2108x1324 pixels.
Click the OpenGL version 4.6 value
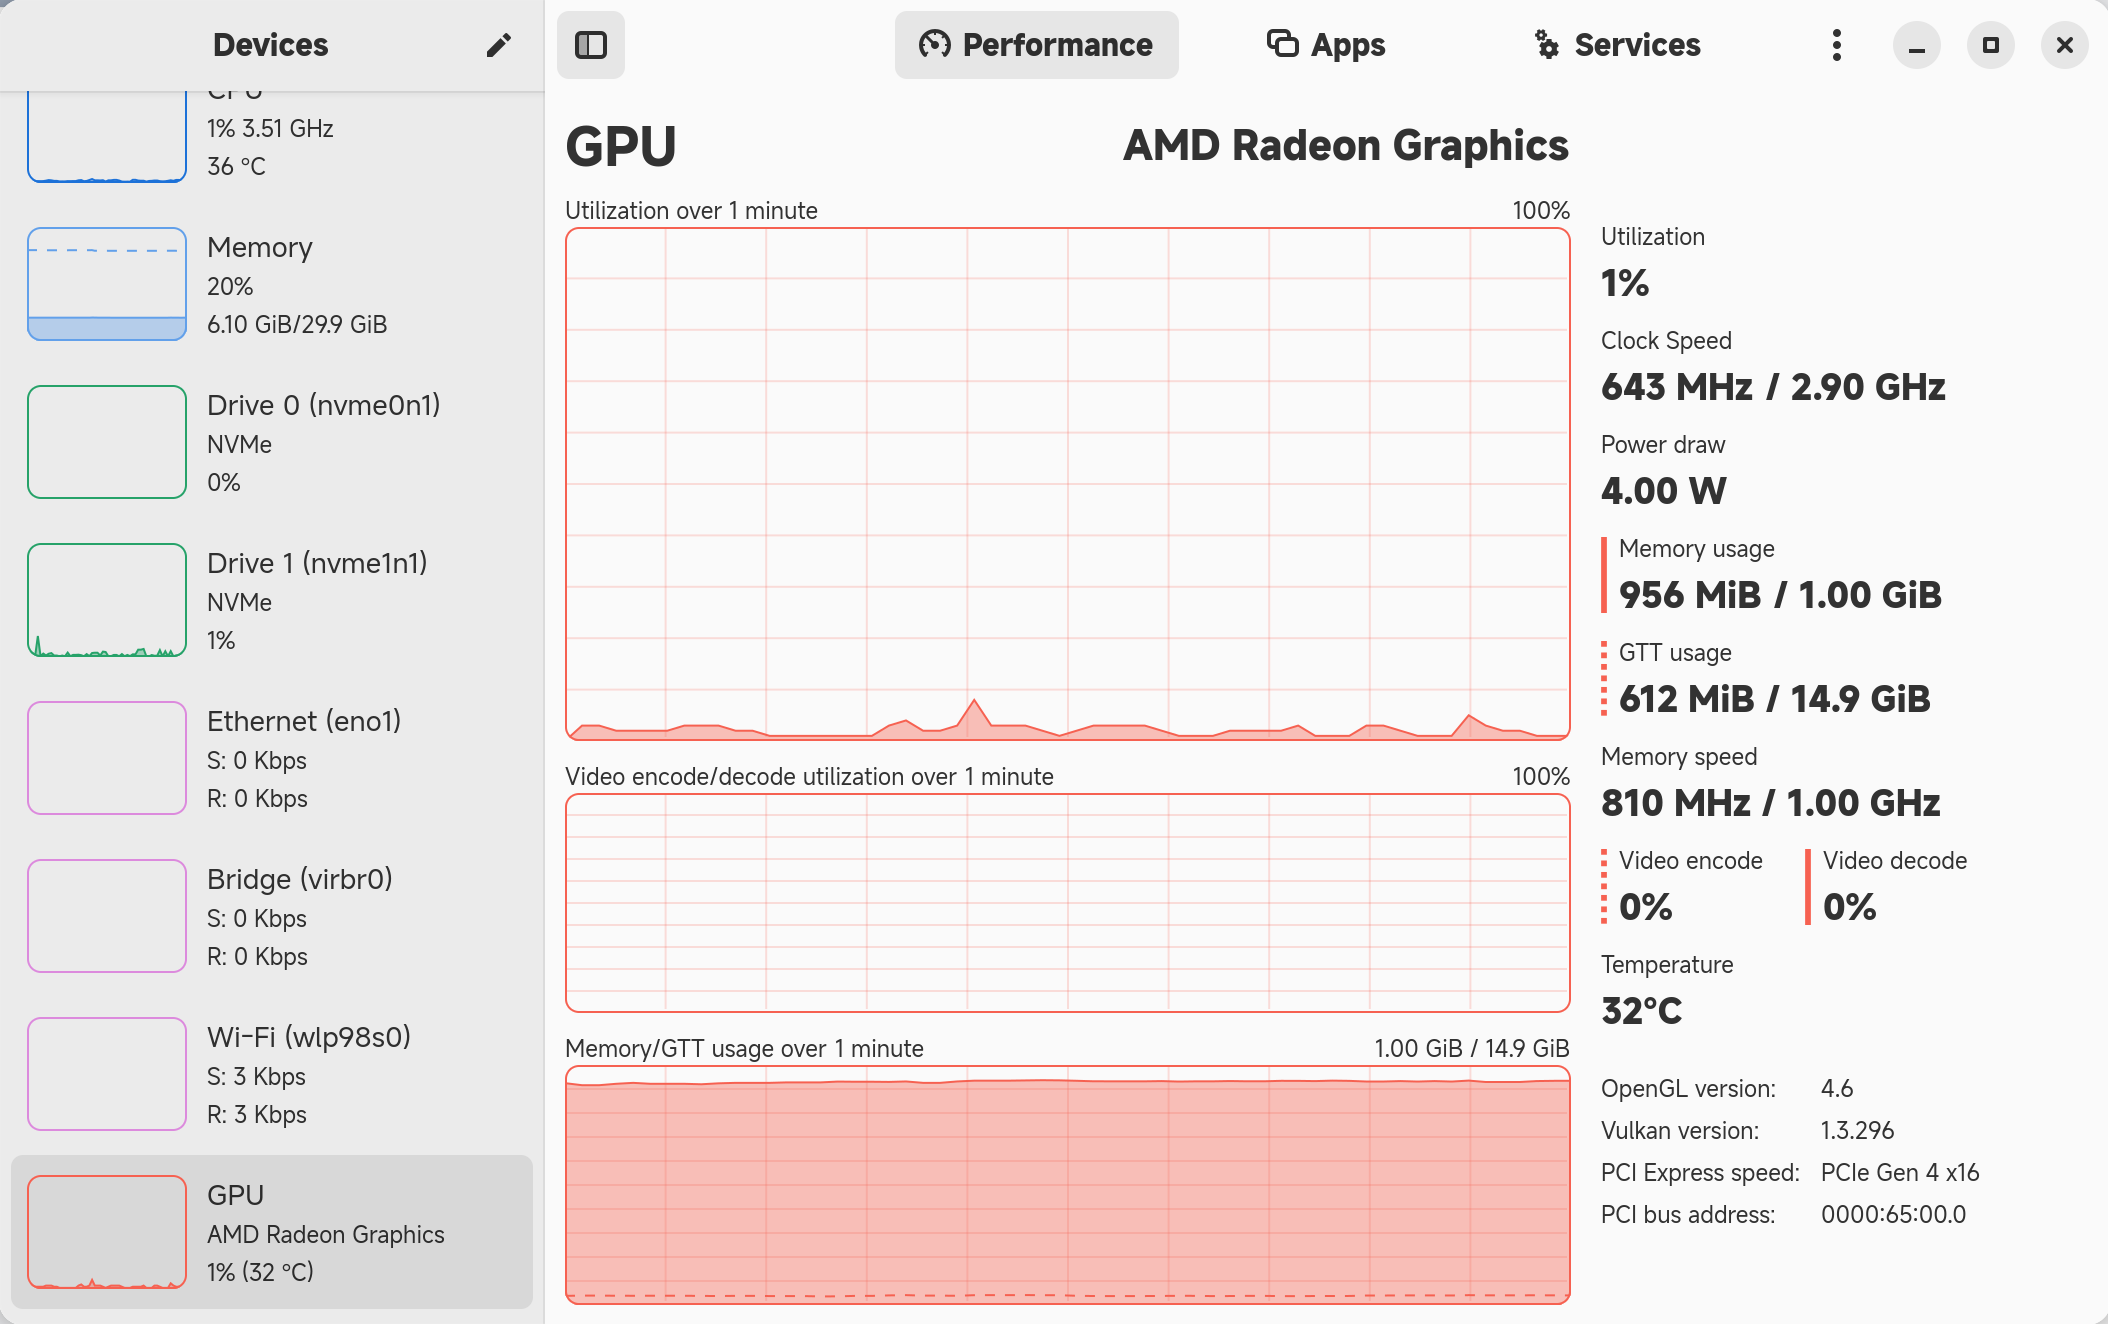(x=1837, y=1089)
